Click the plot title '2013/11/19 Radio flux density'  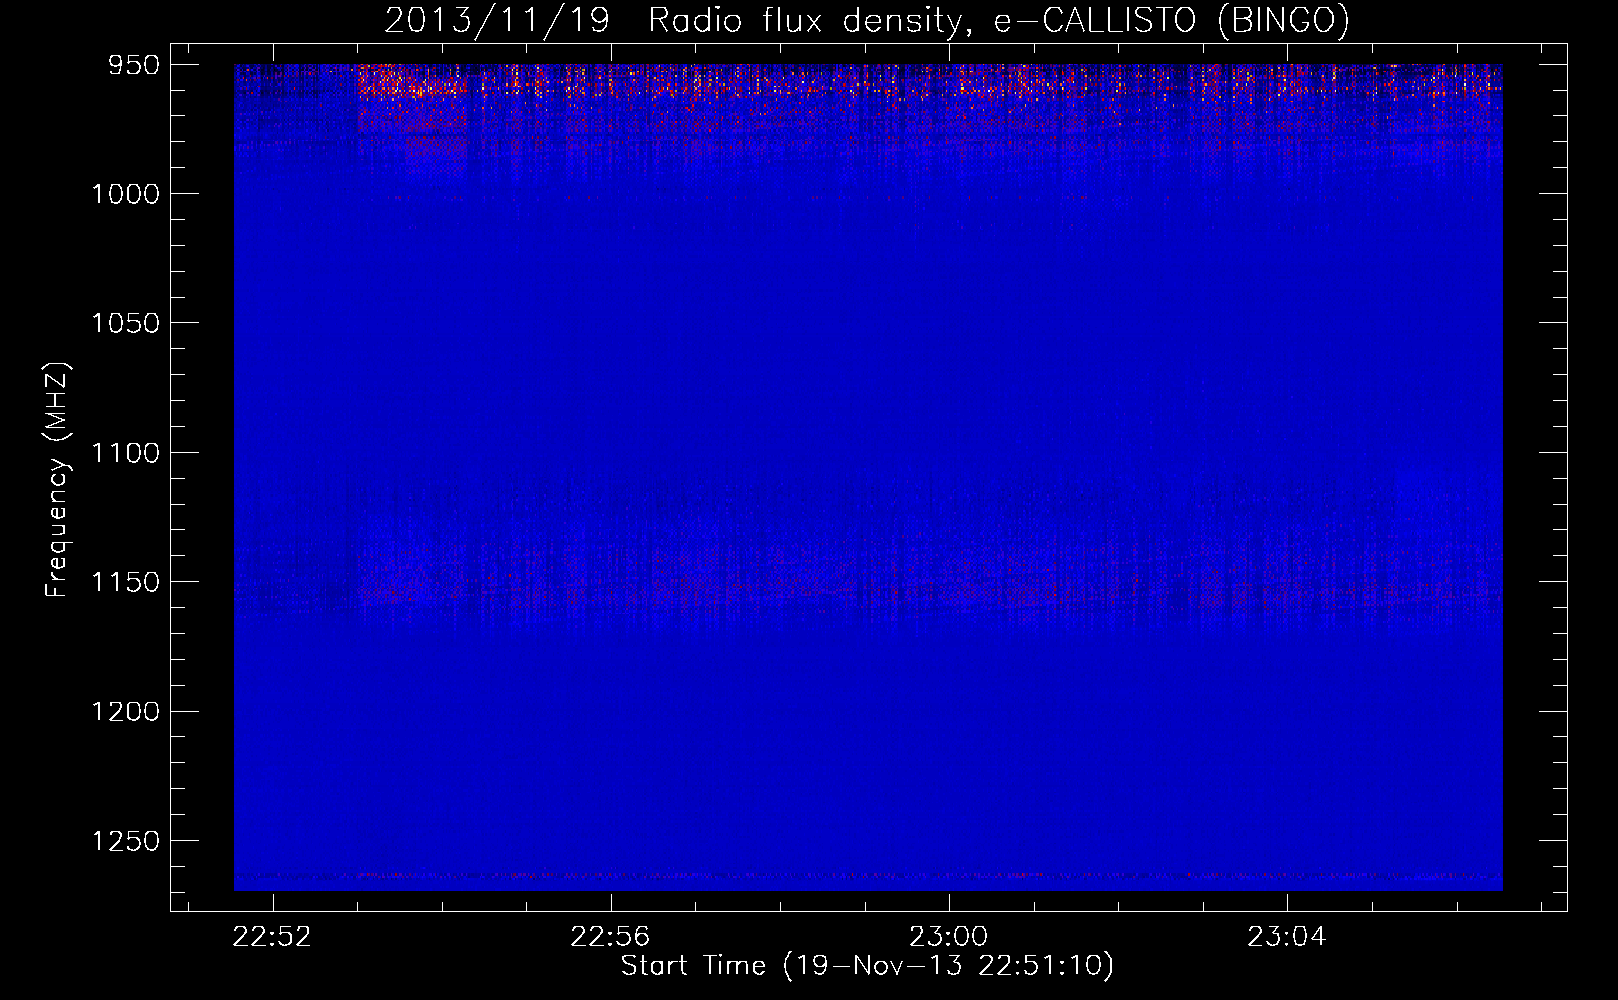point(673,21)
